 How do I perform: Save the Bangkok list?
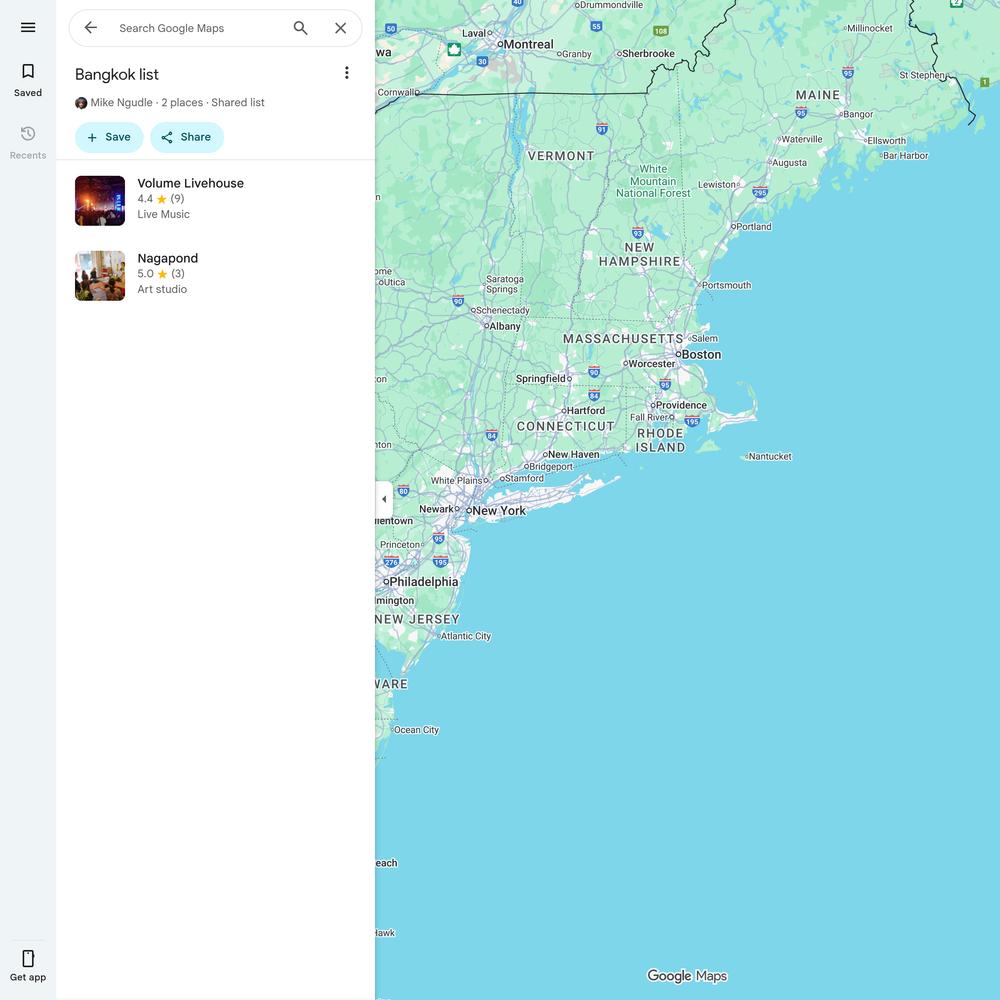[109, 137]
